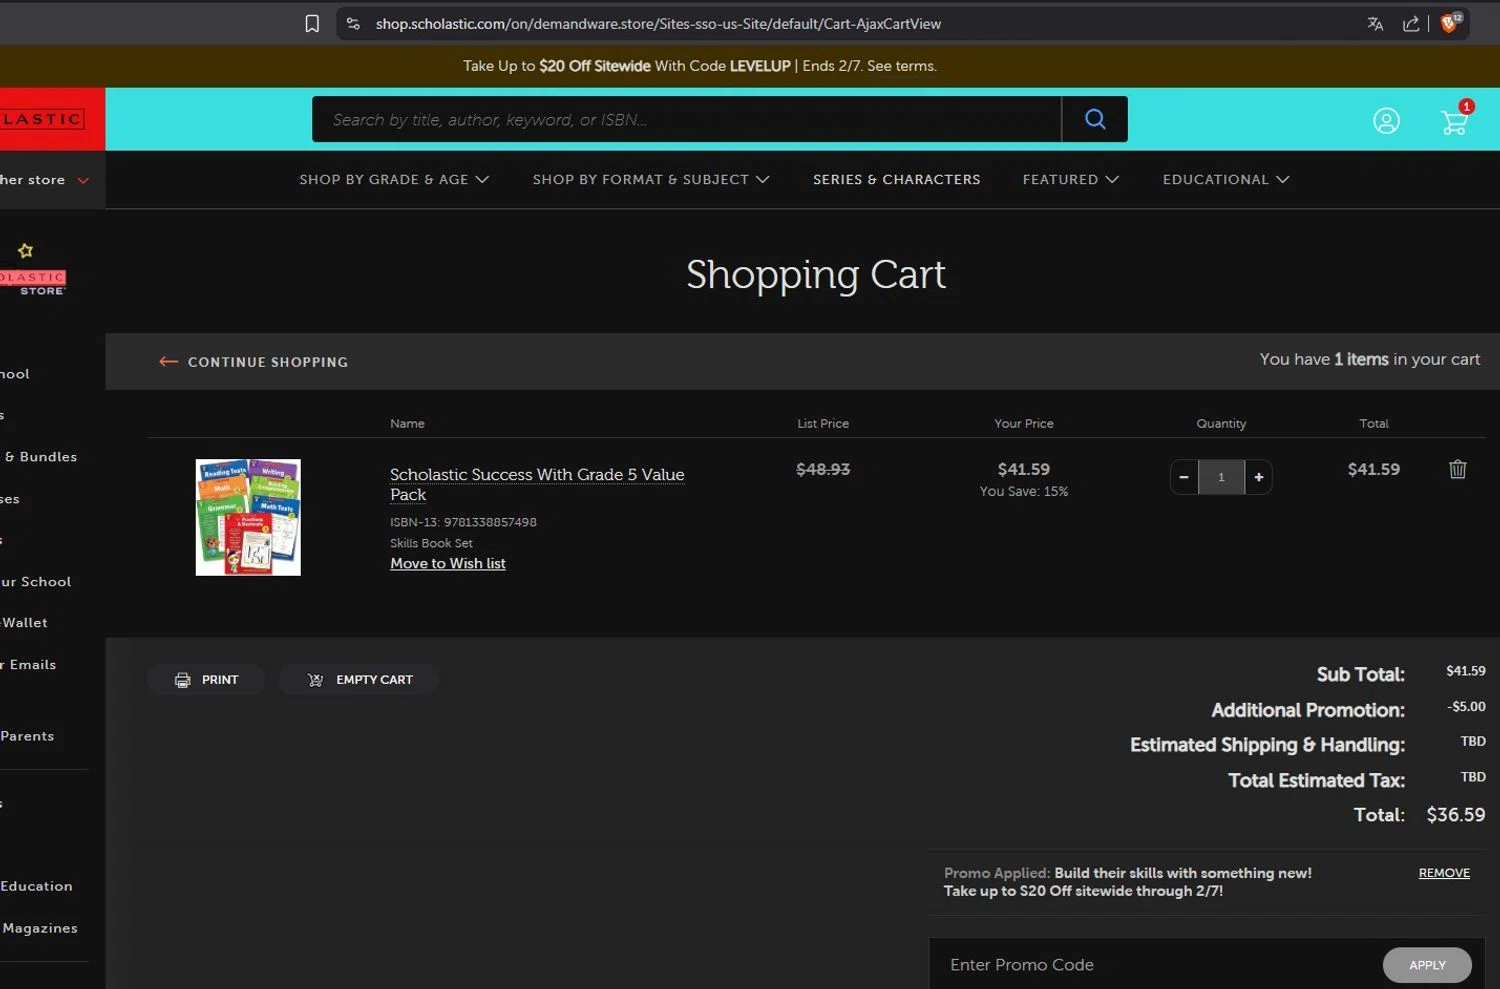Expand the Educational menu

coord(1226,179)
